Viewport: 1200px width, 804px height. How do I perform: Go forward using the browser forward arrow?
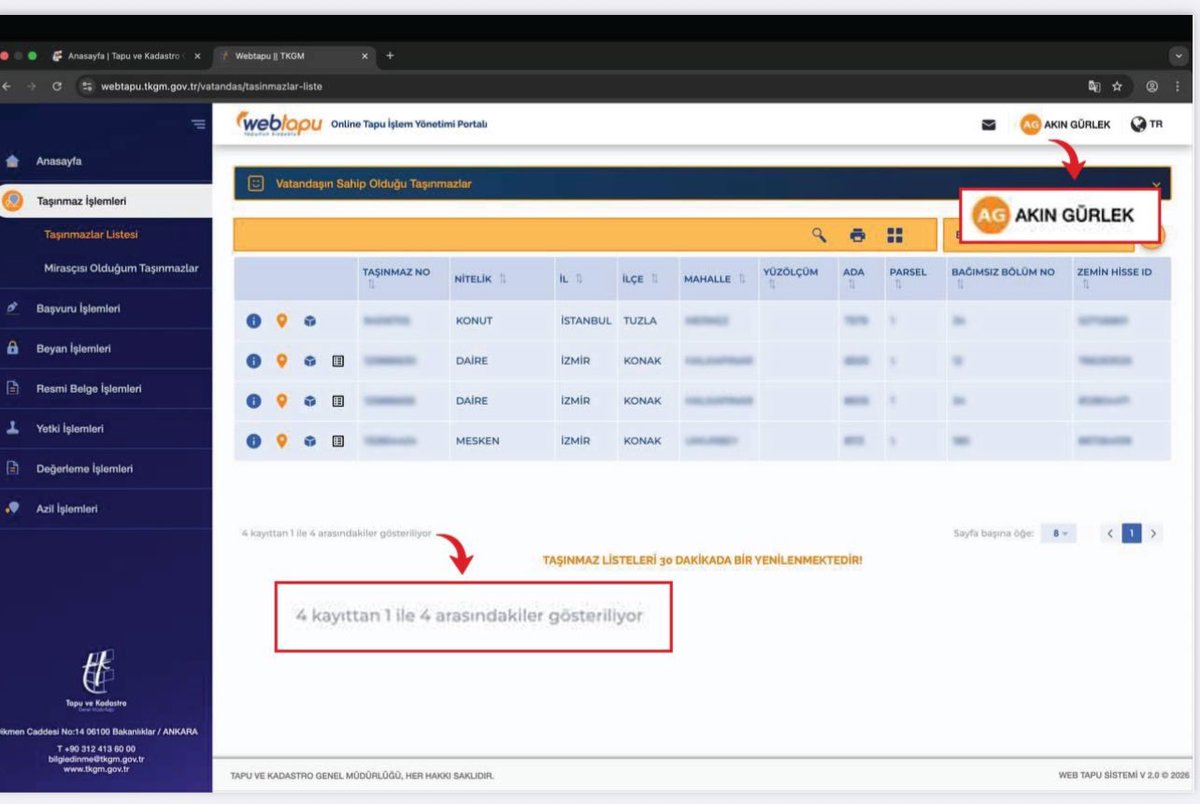[x=31, y=87]
